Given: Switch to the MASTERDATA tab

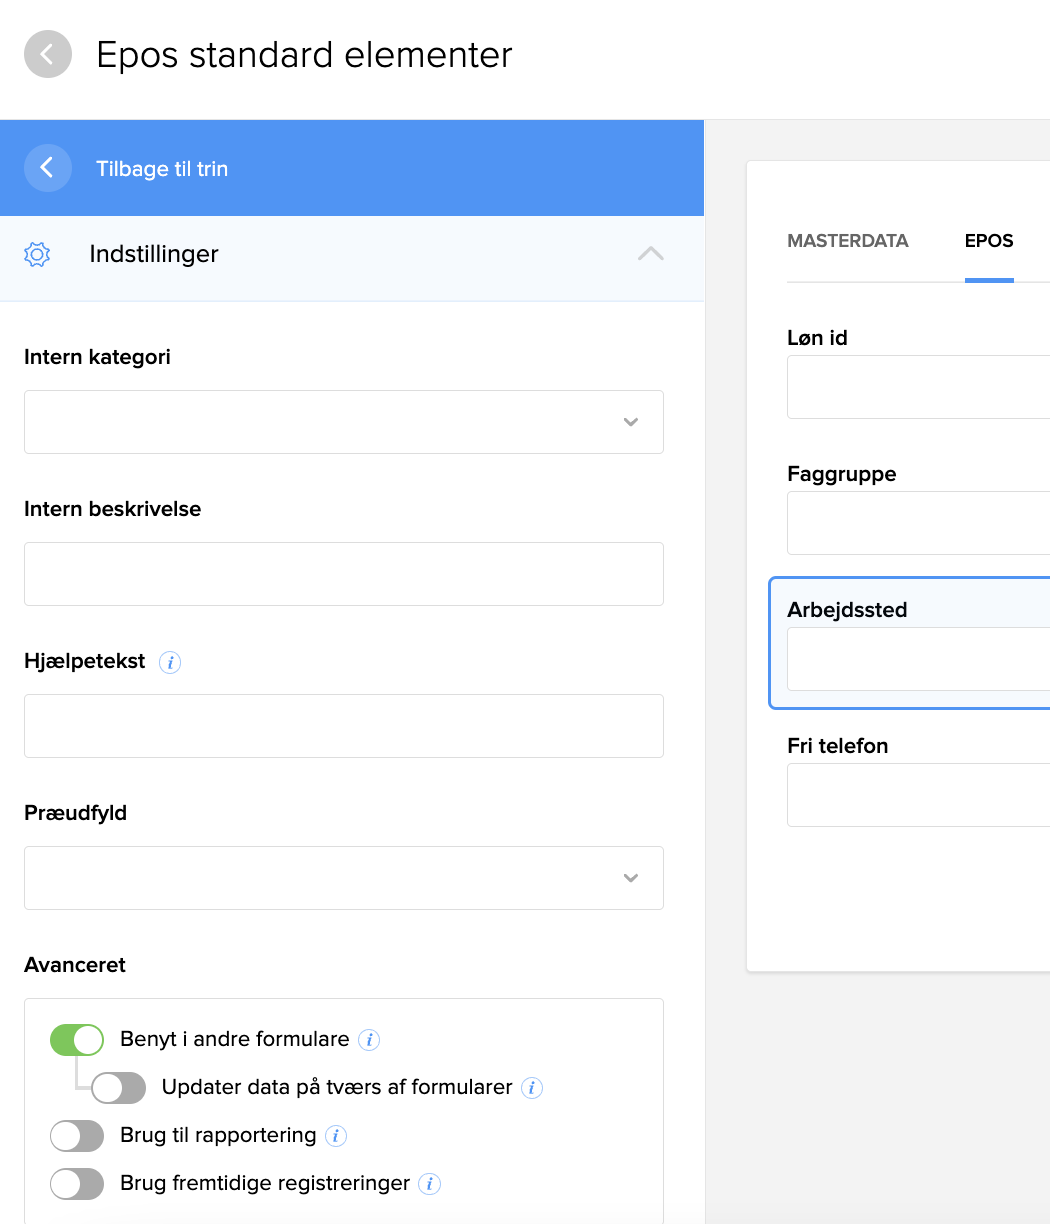Looking at the screenshot, I should click(848, 241).
